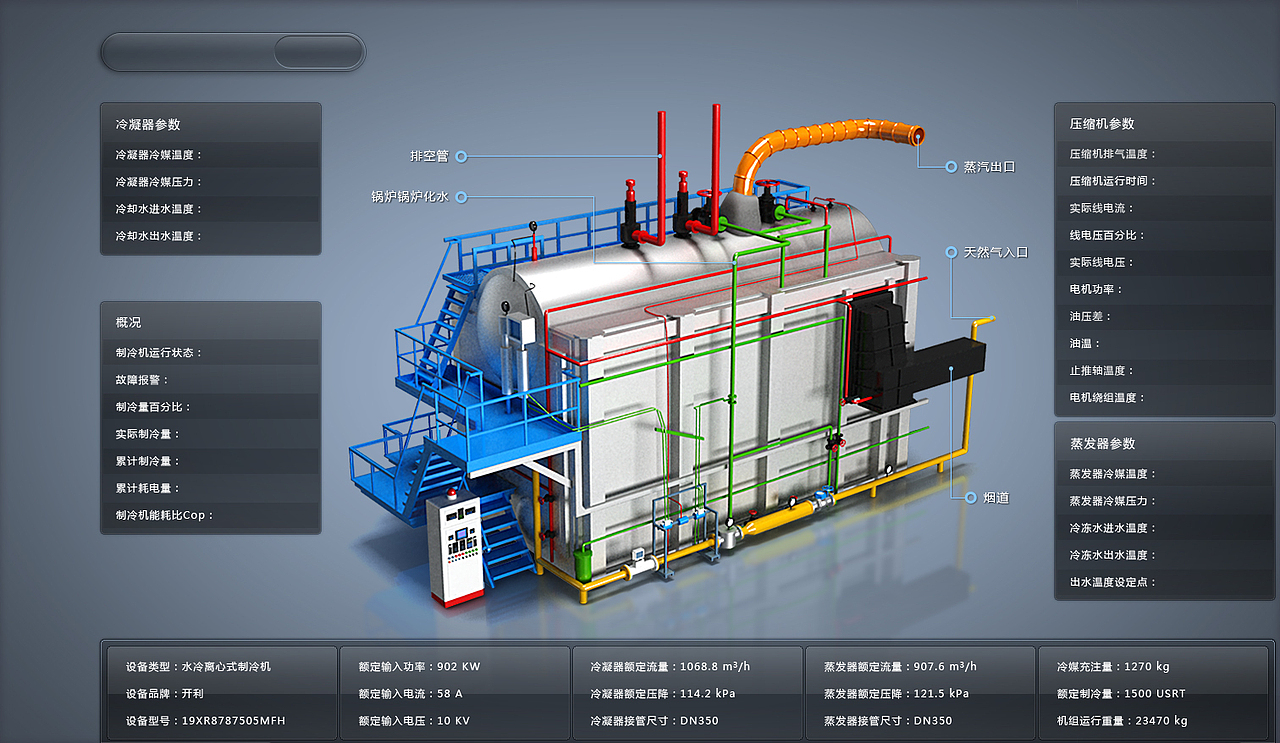This screenshot has width=1280, height=743.
Task: Click the 蒸发器冷媒压力 row
Action: (1164, 501)
